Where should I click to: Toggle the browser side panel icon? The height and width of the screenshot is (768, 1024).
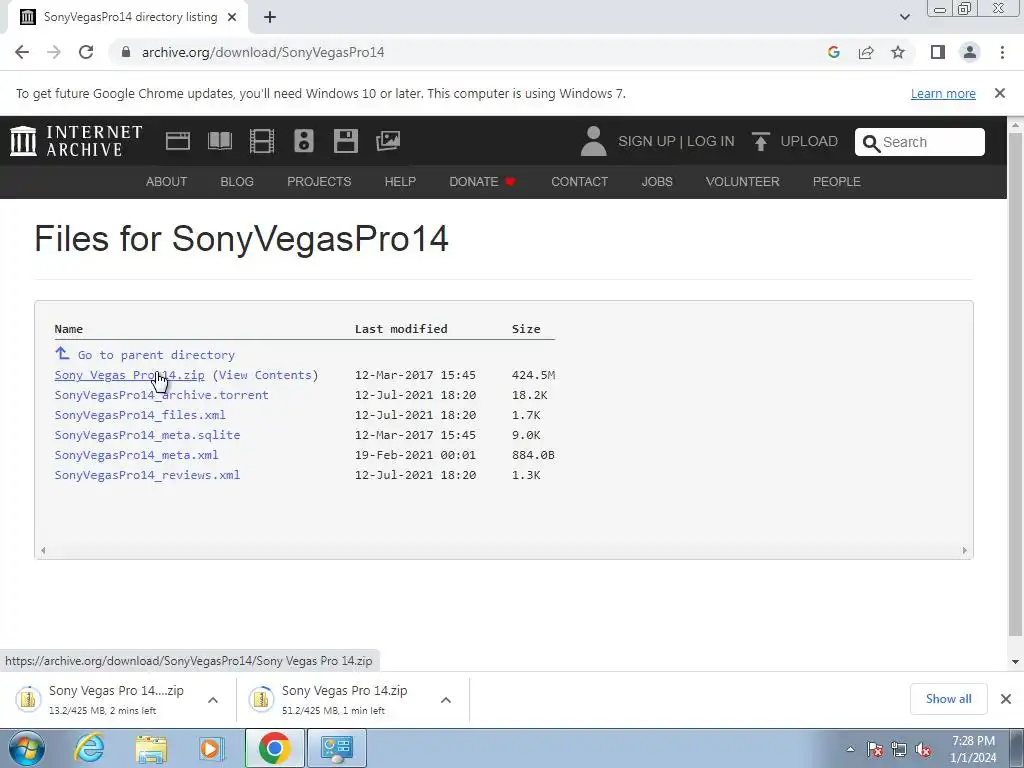pyautogui.click(x=938, y=52)
